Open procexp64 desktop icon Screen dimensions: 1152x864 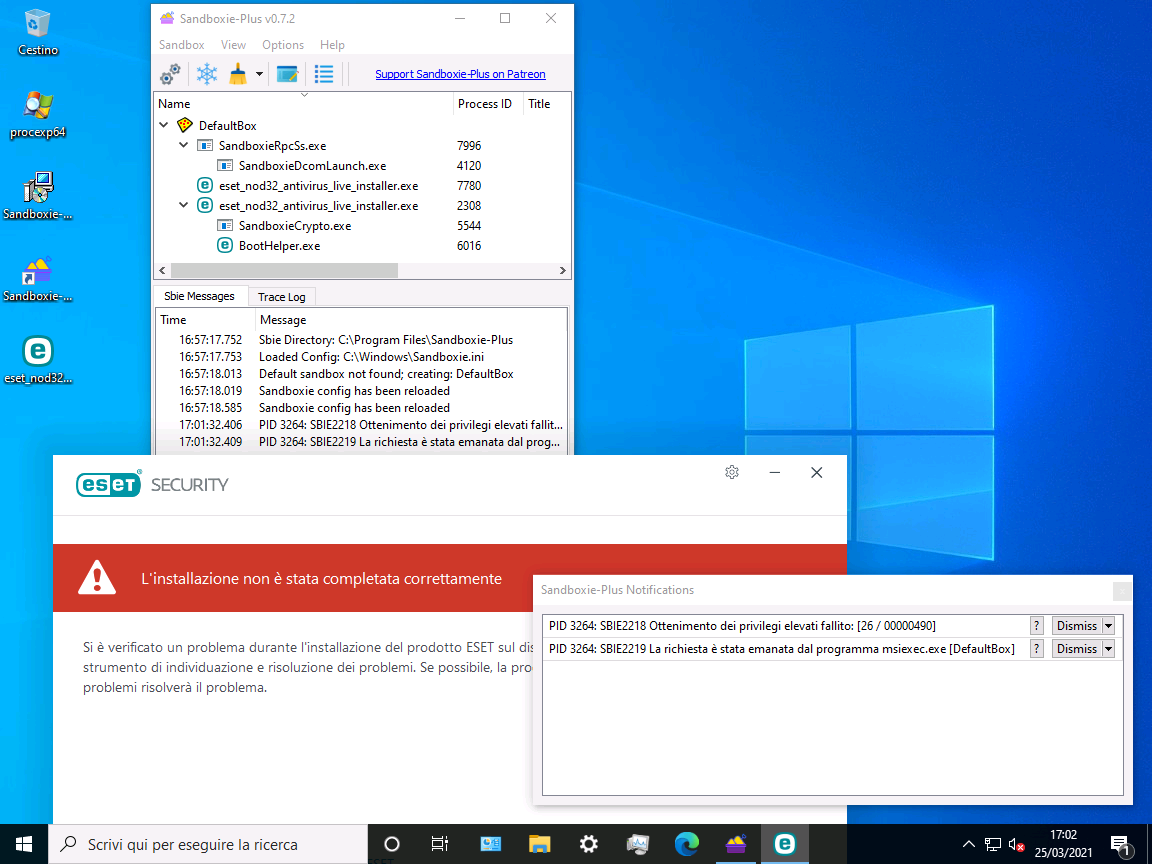point(37,115)
